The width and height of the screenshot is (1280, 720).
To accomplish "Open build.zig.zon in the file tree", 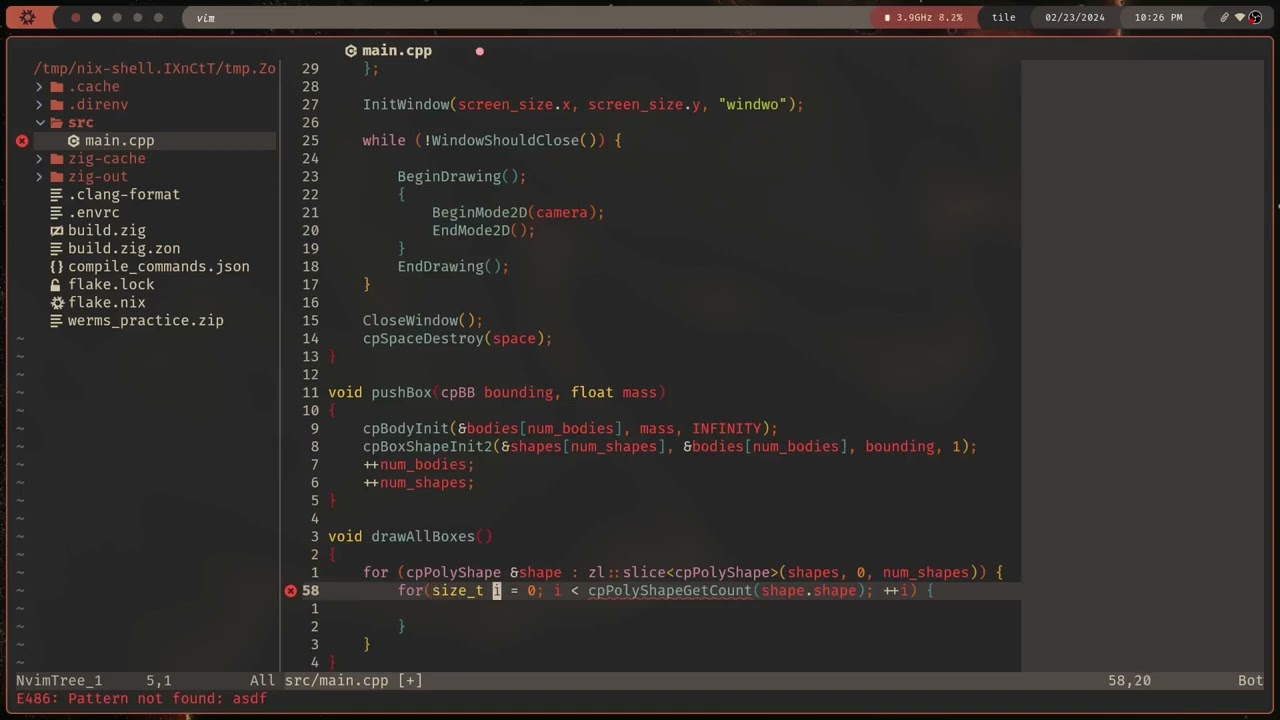I will coord(124,249).
